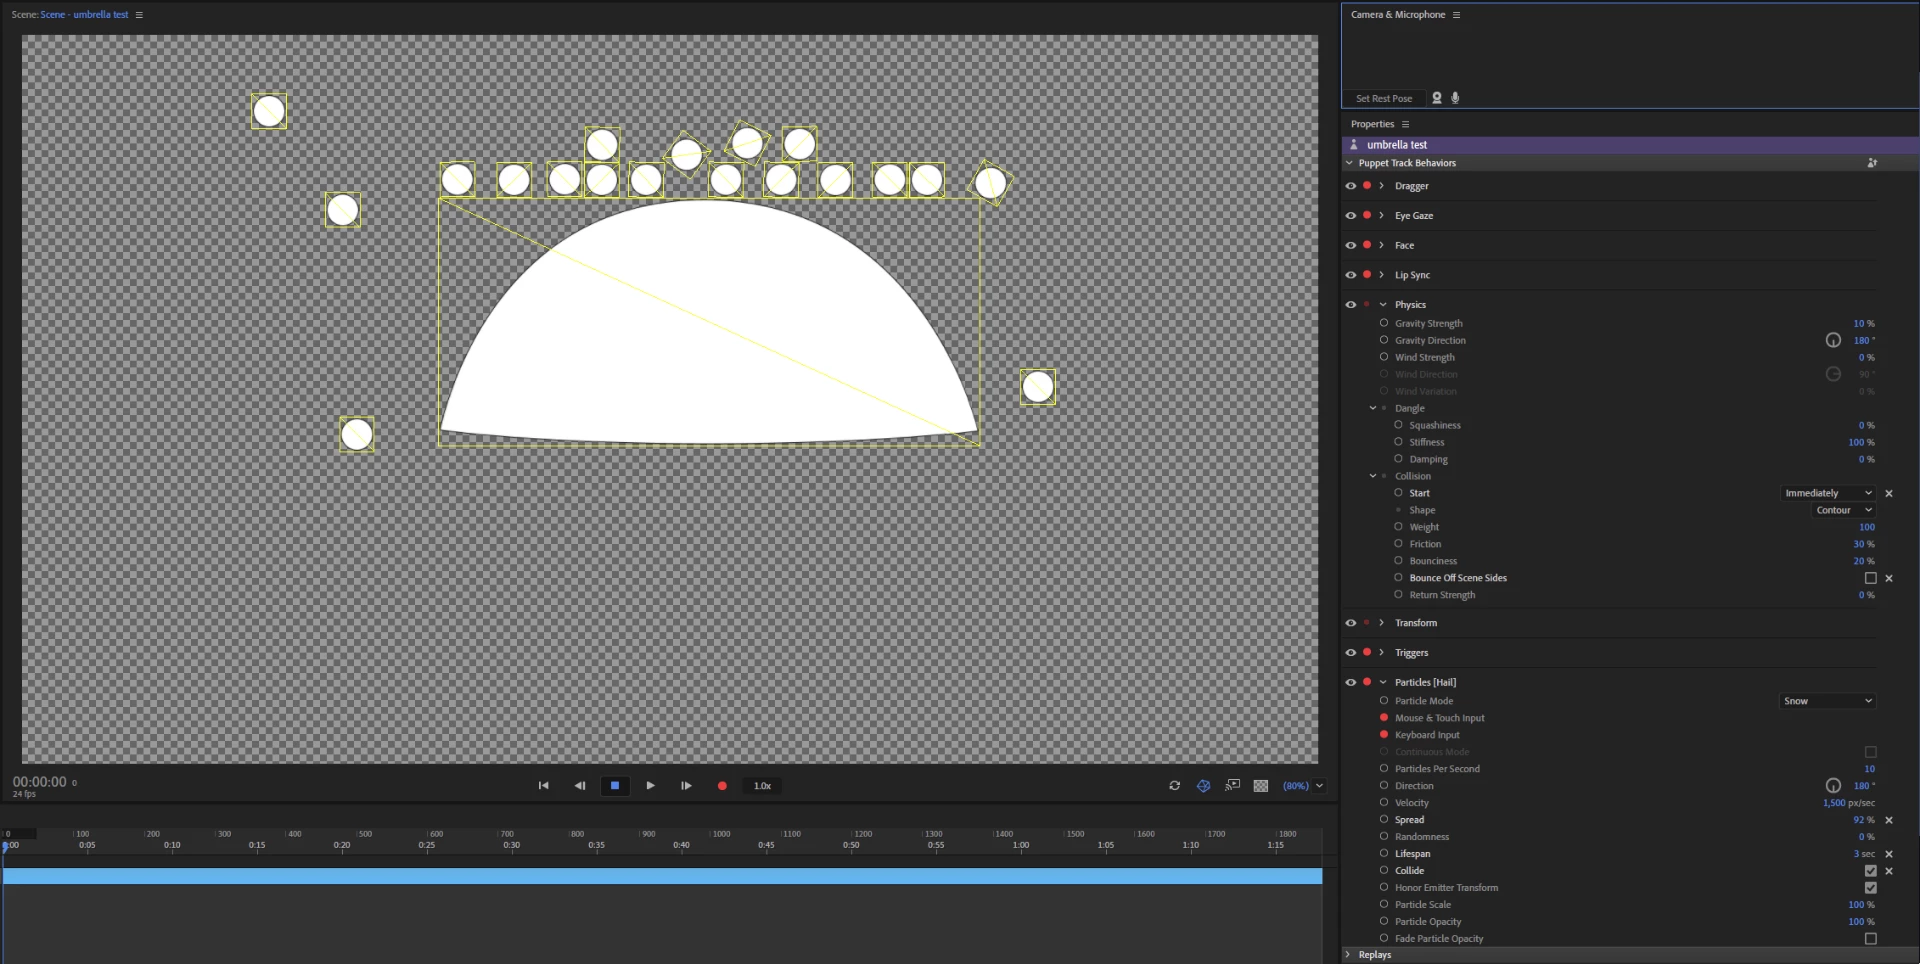Arm the Triggers record dot
The height and width of the screenshot is (964, 1920).
pyautogui.click(x=1367, y=652)
